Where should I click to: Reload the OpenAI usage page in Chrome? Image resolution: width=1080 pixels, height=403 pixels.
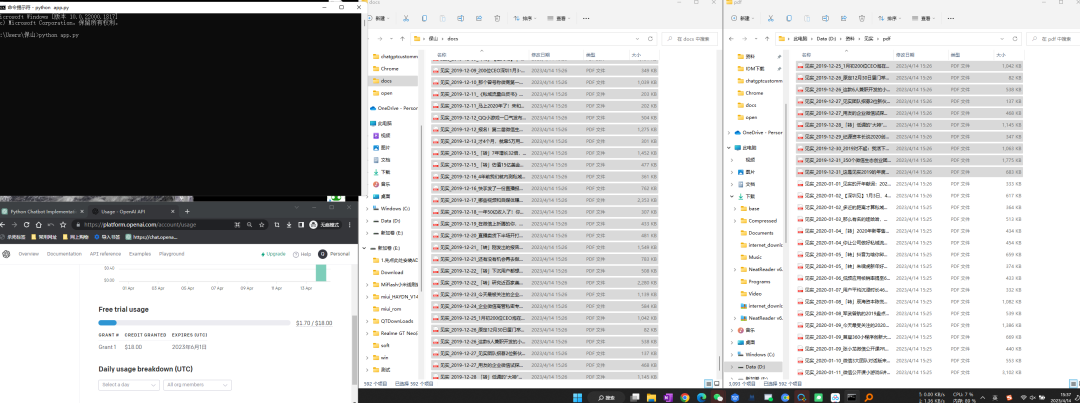26,225
